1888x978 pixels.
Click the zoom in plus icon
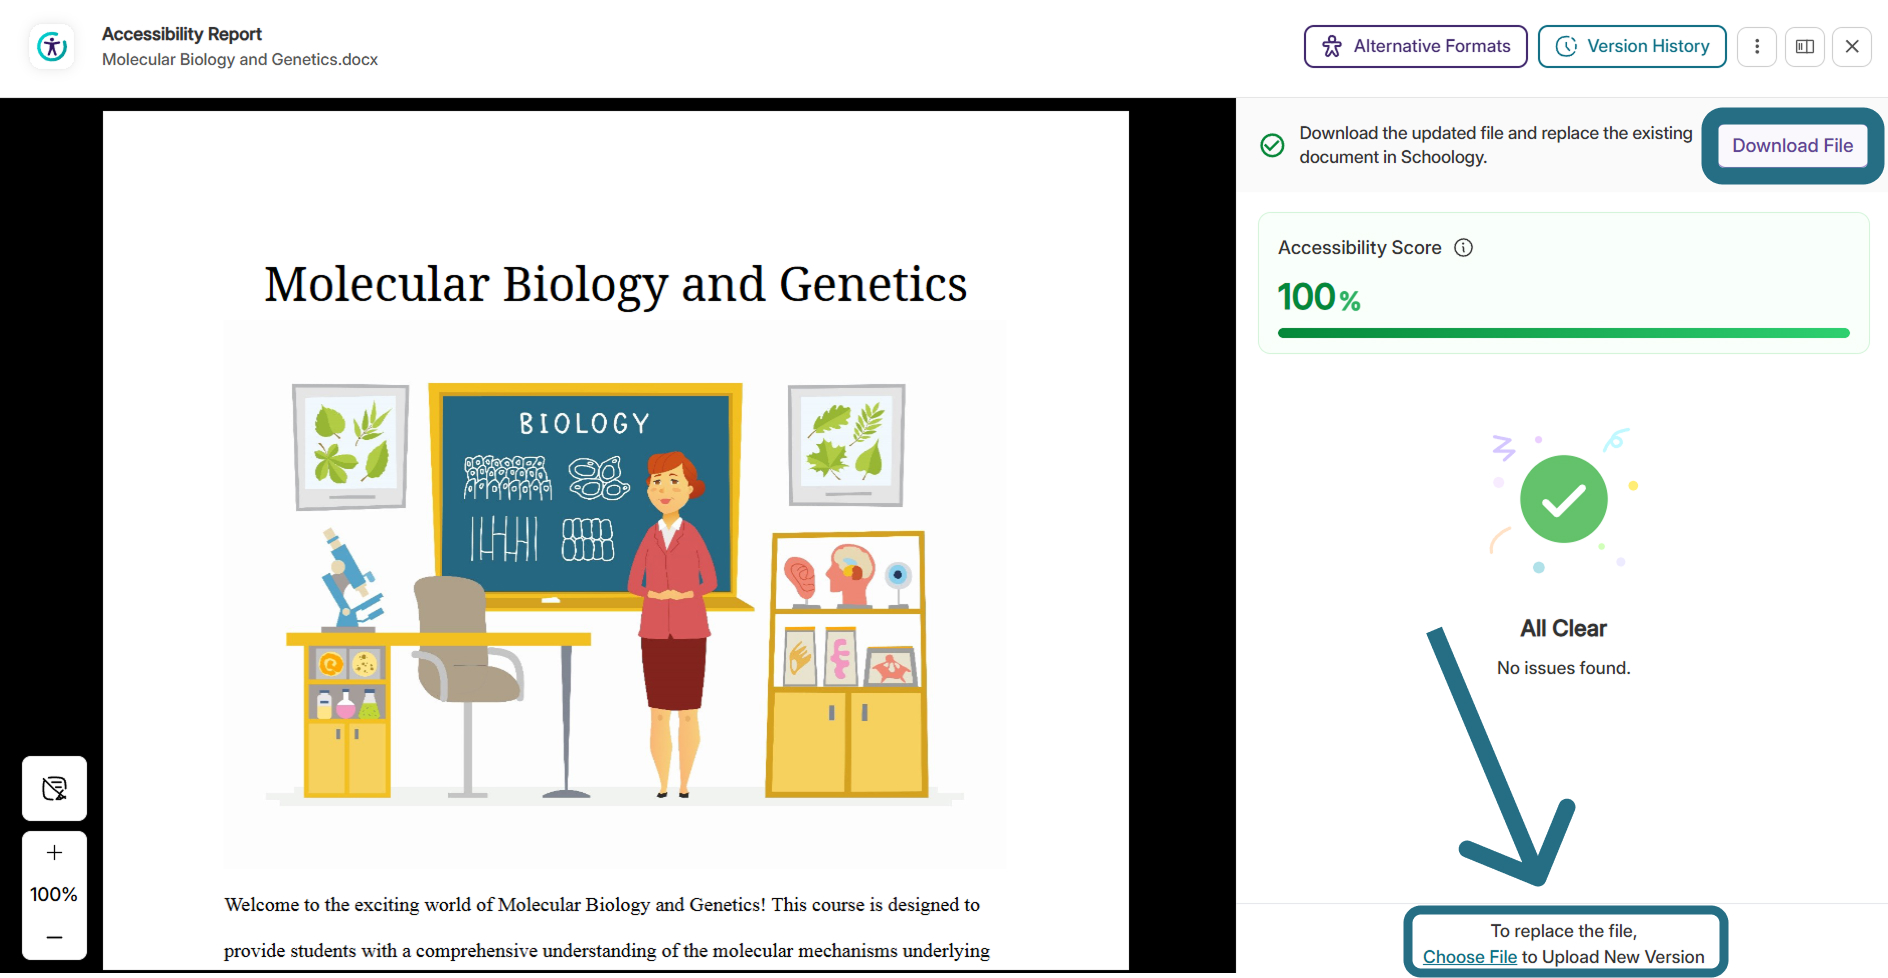(x=54, y=853)
